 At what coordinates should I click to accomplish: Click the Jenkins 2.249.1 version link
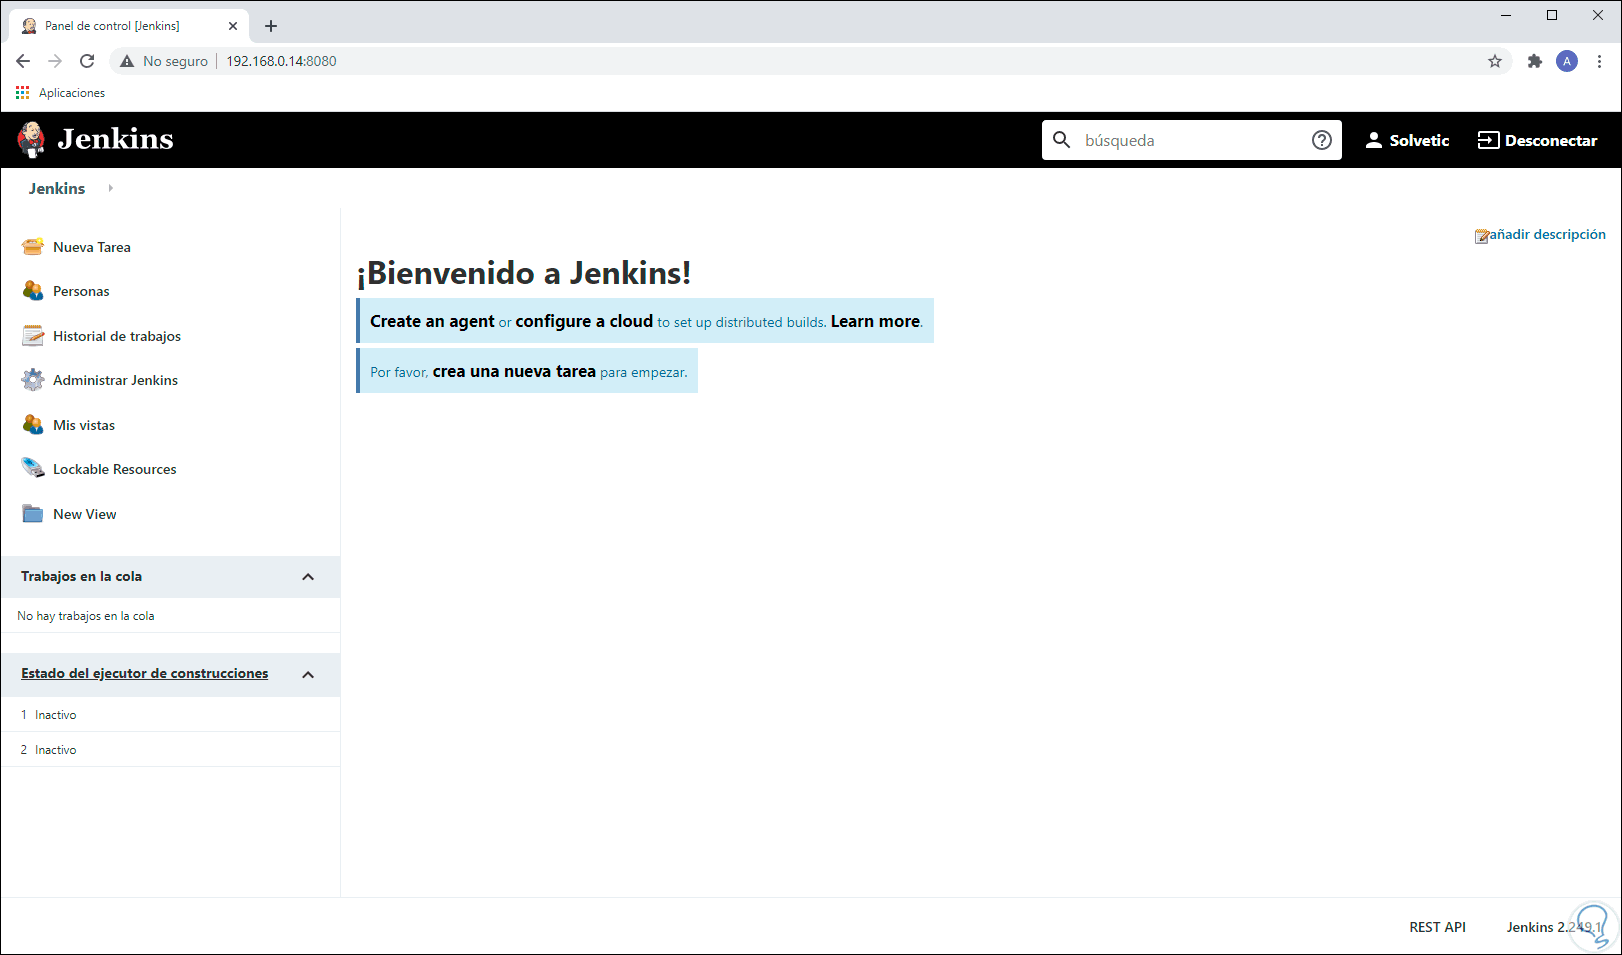coord(1553,927)
